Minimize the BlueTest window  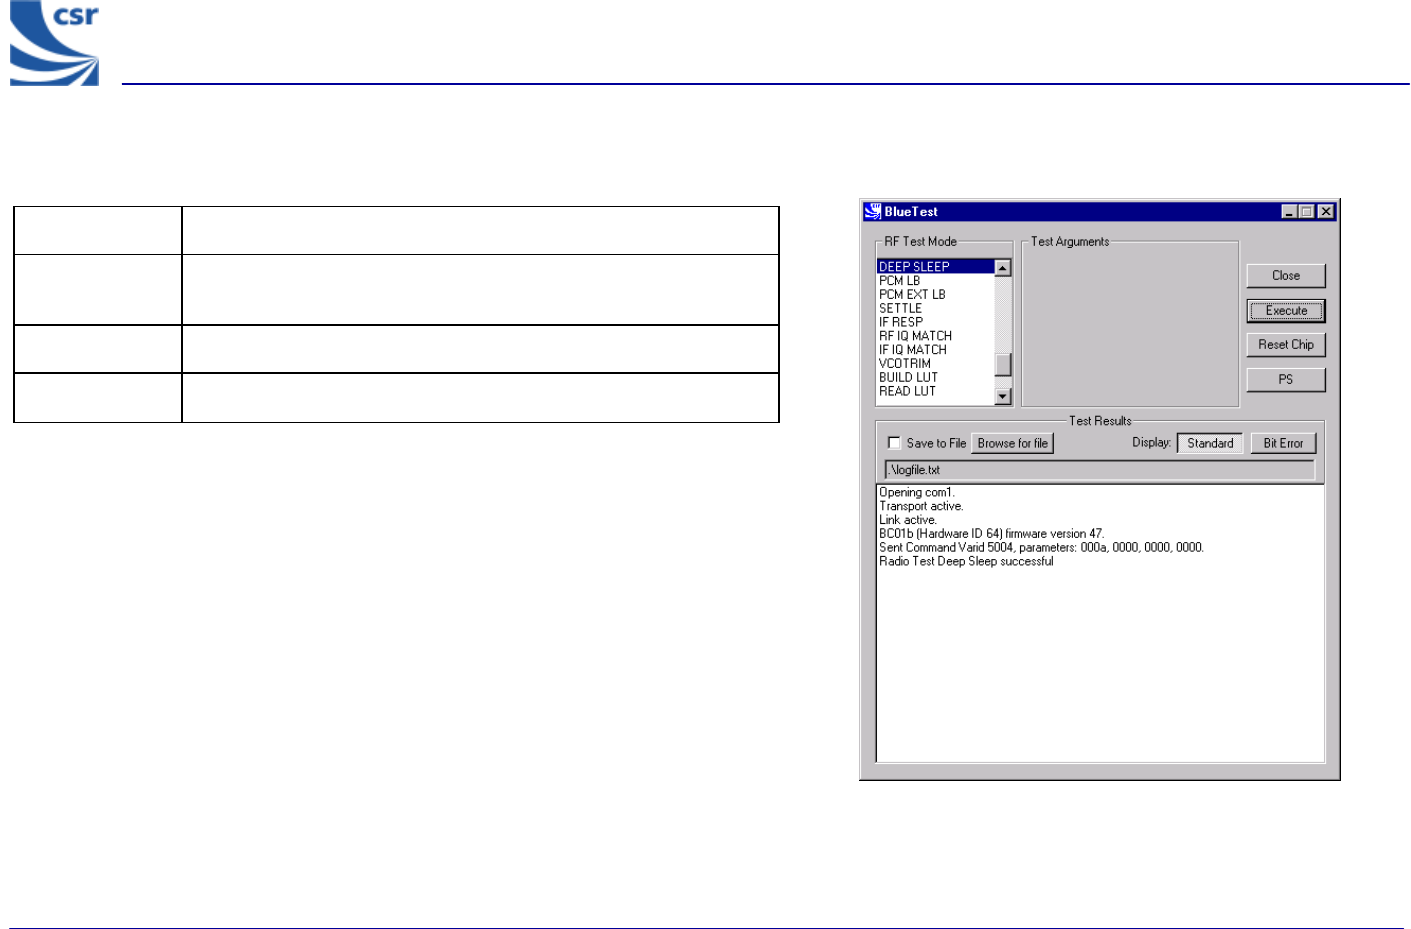pyautogui.click(x=1290, y=212)
